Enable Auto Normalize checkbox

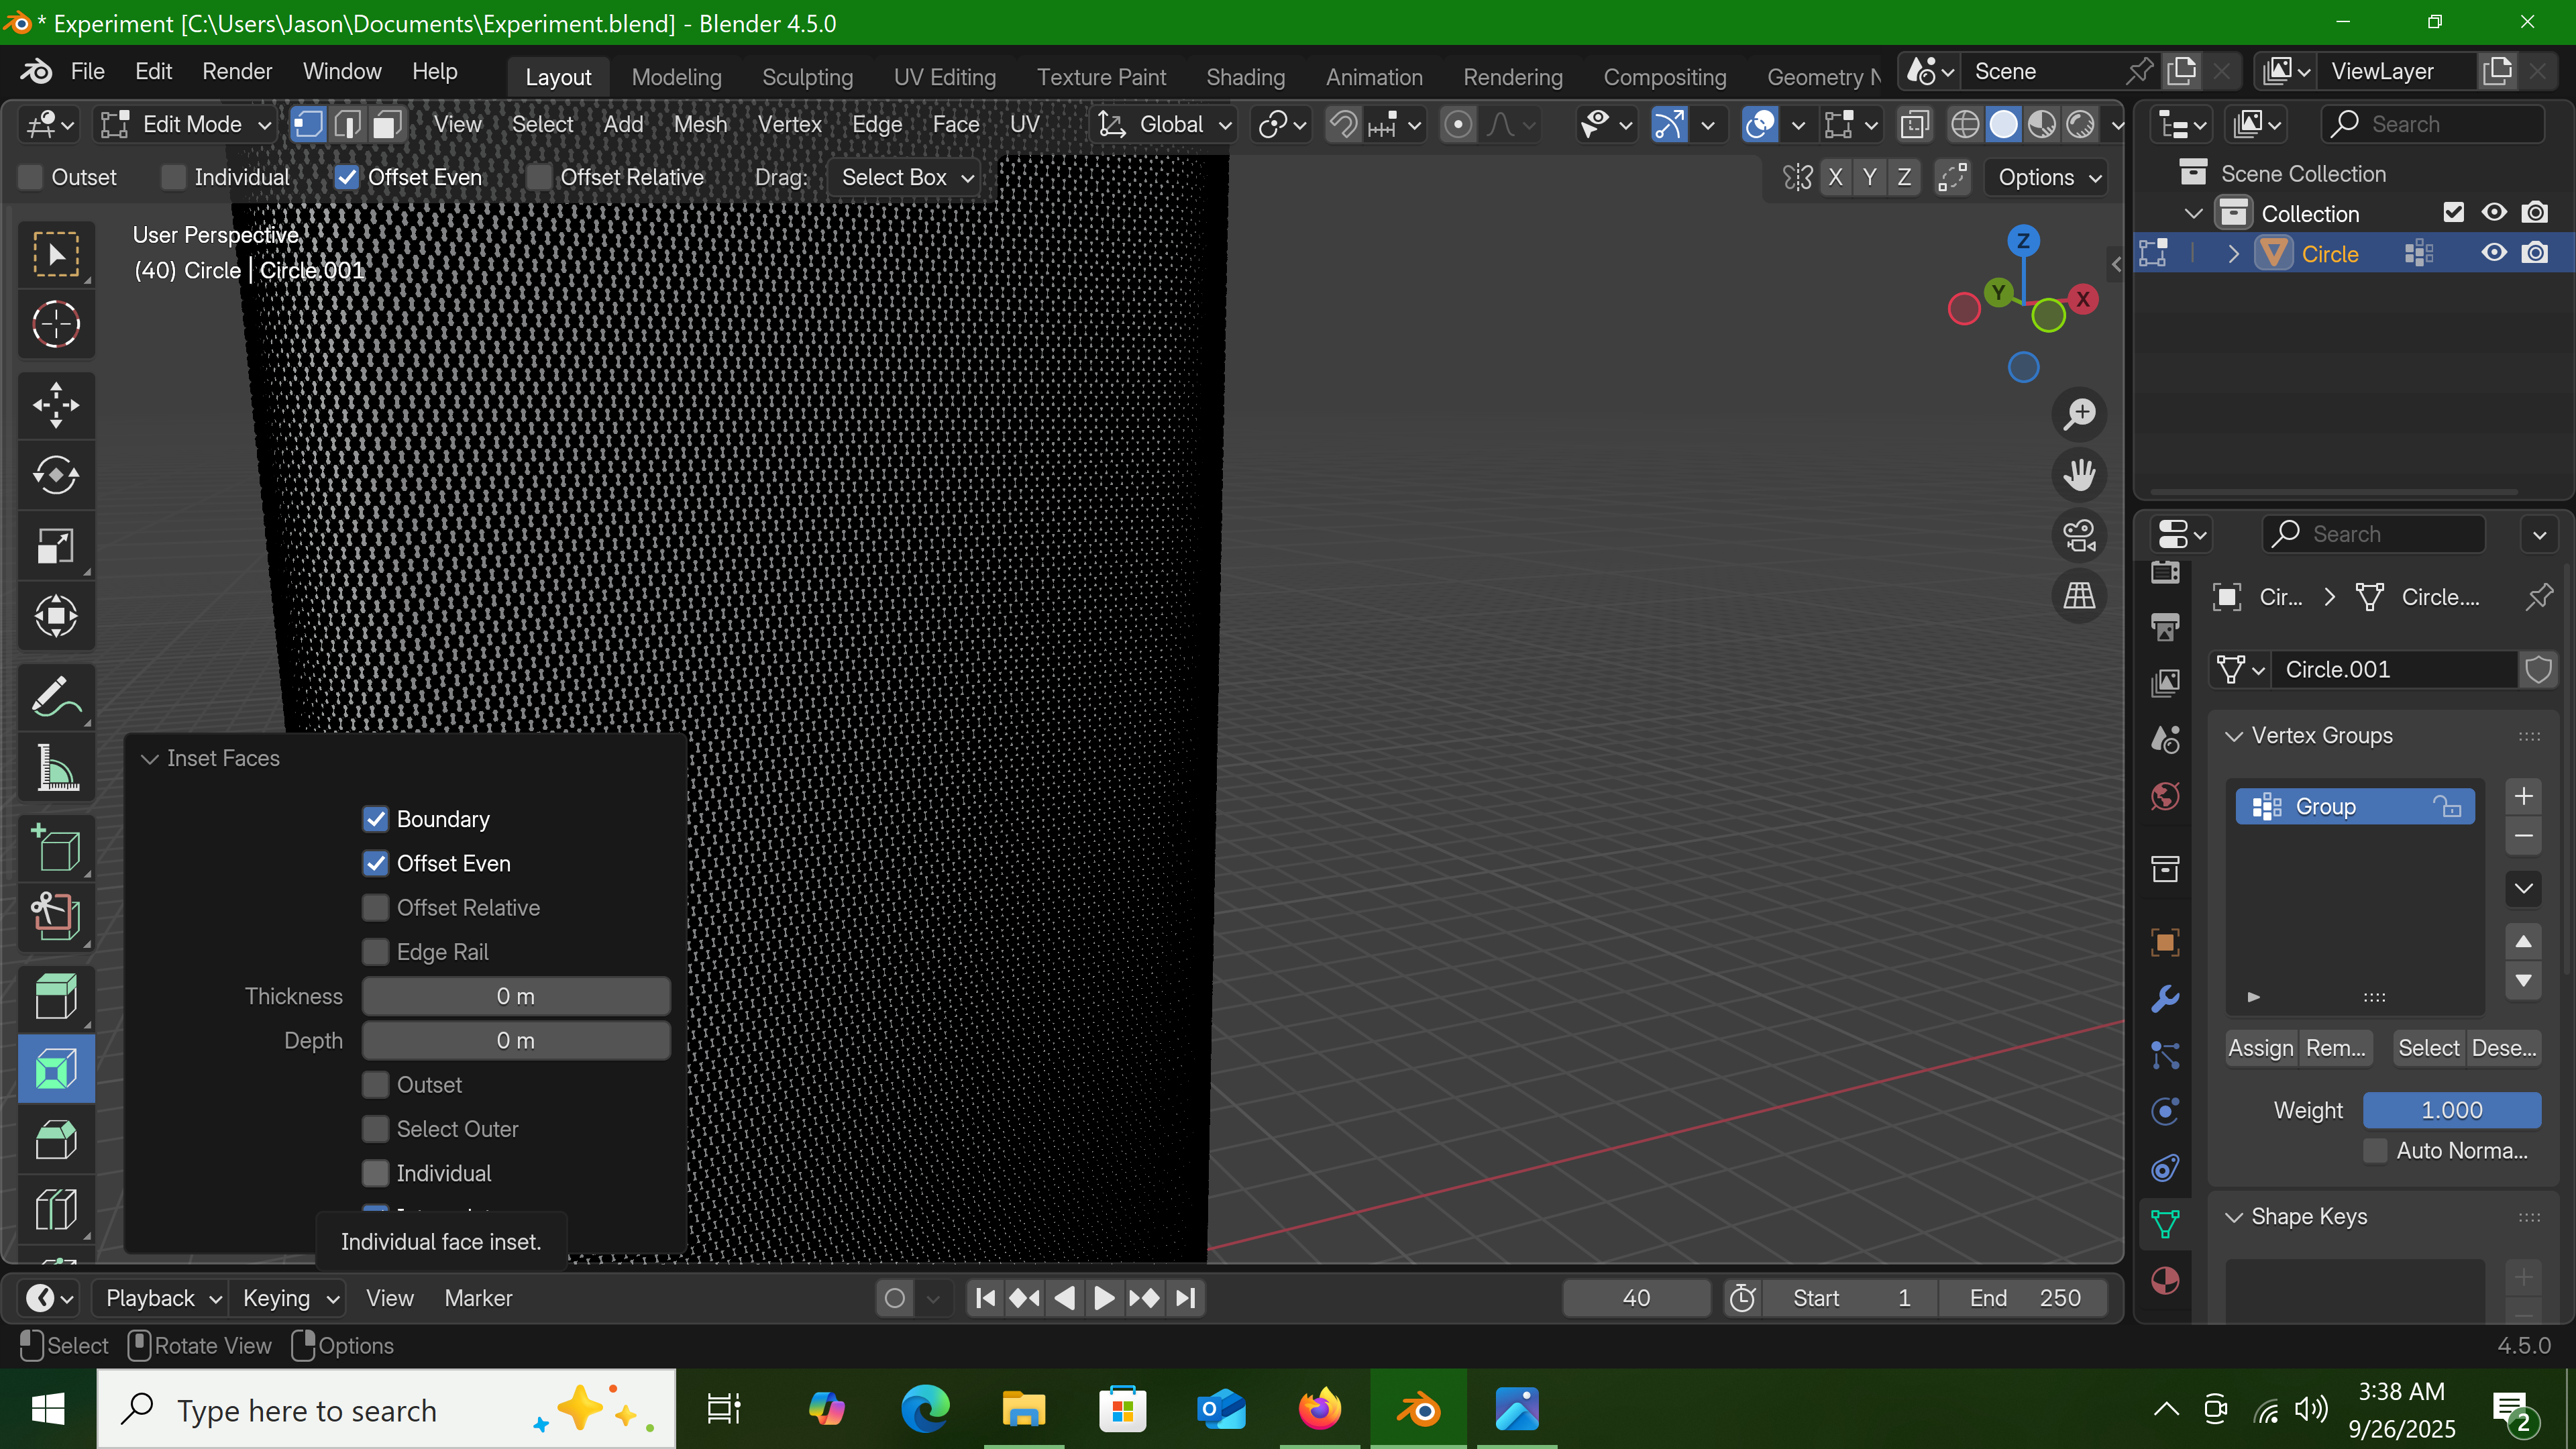click(x=2376, y=1151)
